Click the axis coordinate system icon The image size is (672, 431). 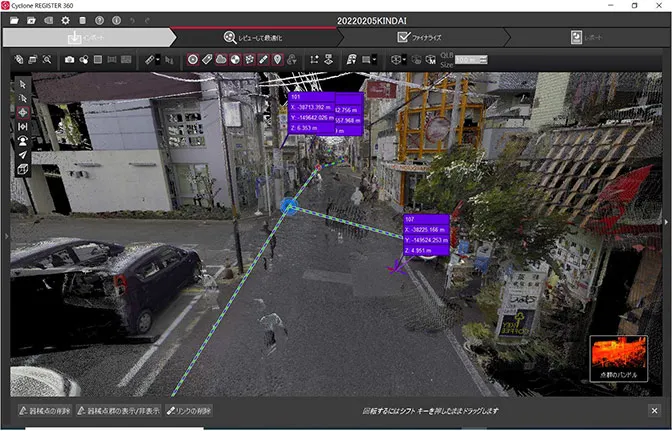point(314,60)
